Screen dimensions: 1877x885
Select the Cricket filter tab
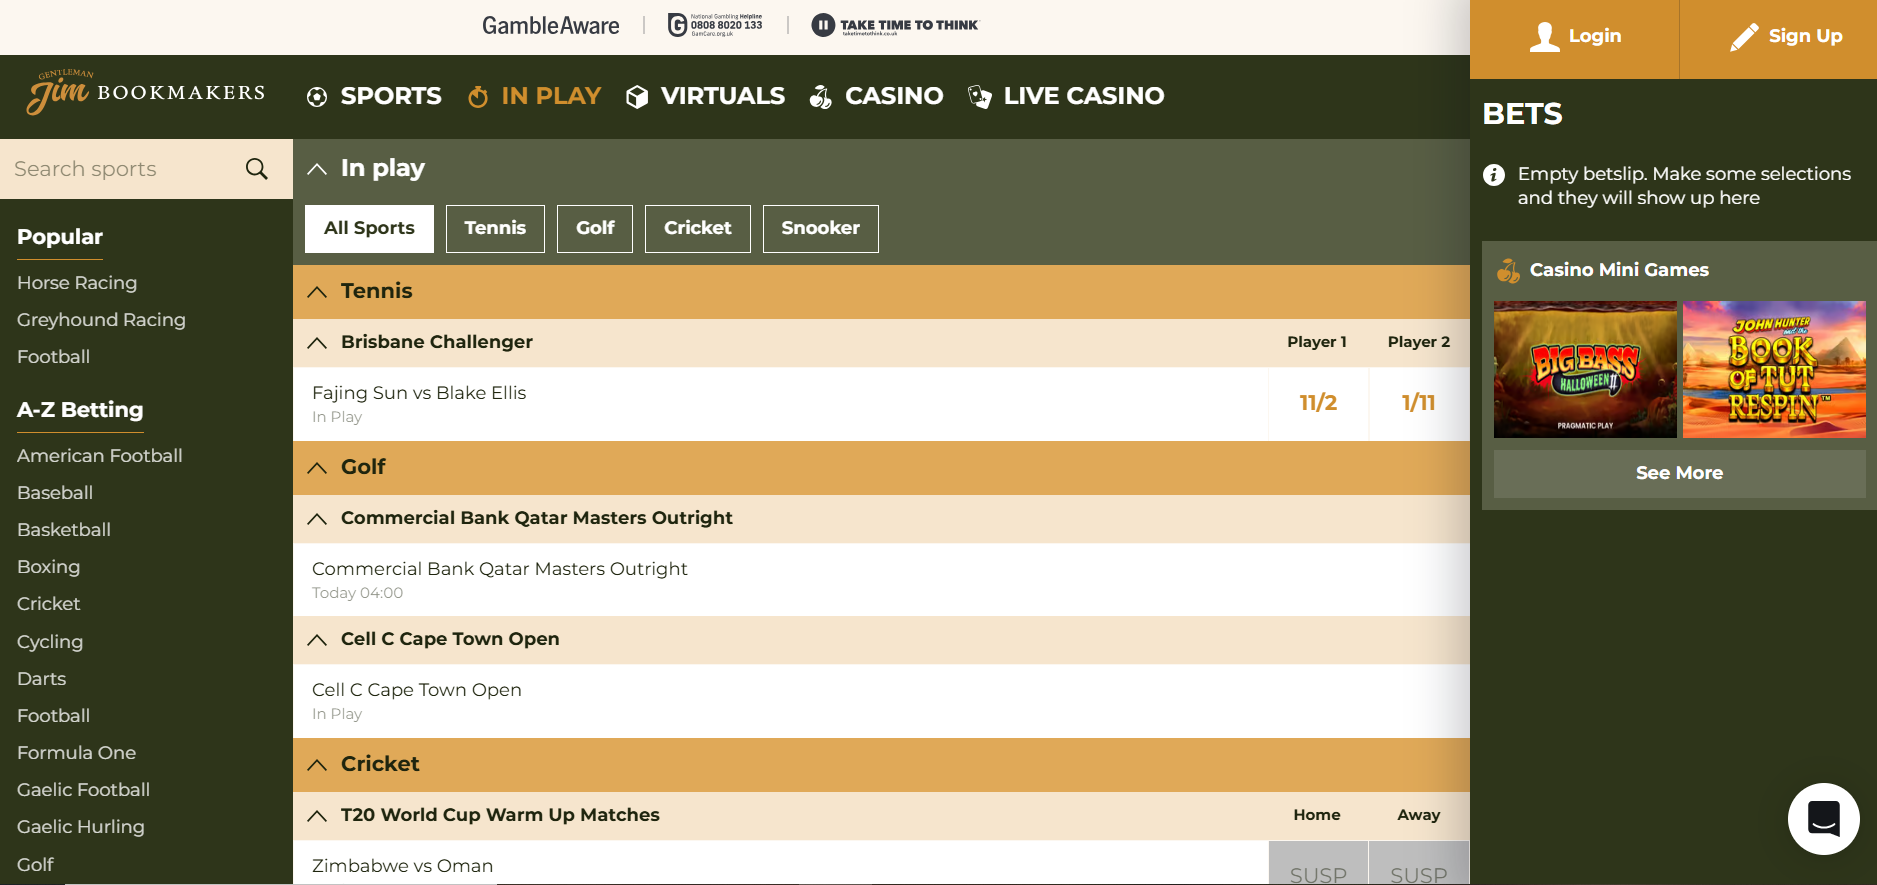[698, 229]
